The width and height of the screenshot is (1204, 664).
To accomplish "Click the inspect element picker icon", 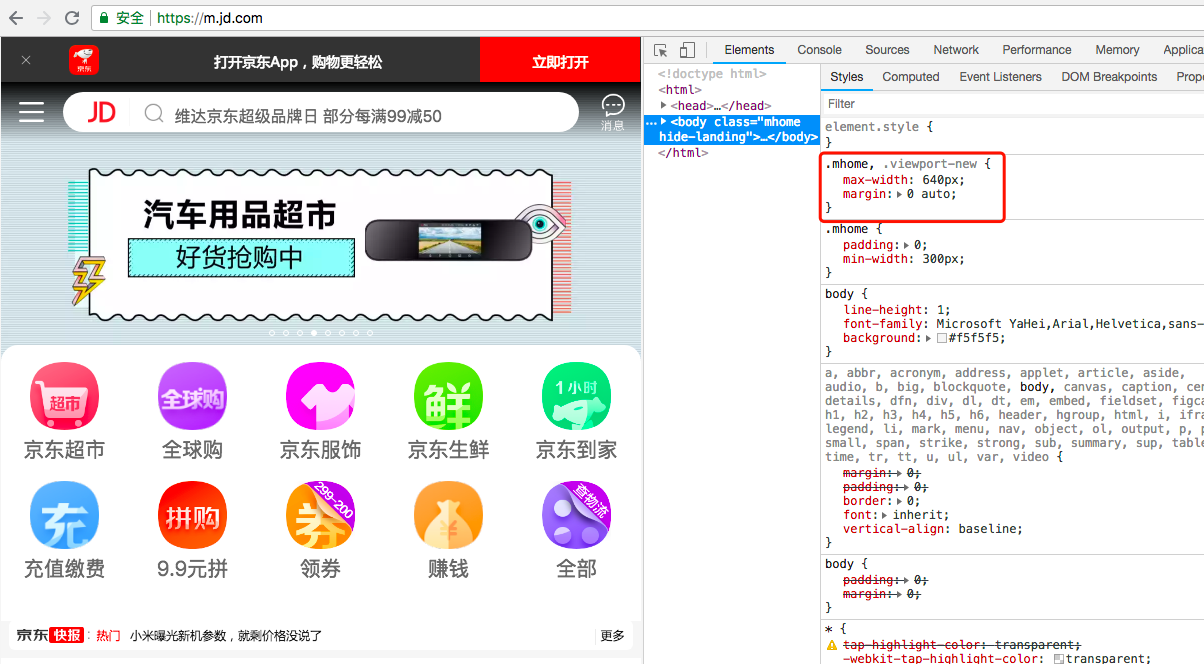I will [661, 50].
